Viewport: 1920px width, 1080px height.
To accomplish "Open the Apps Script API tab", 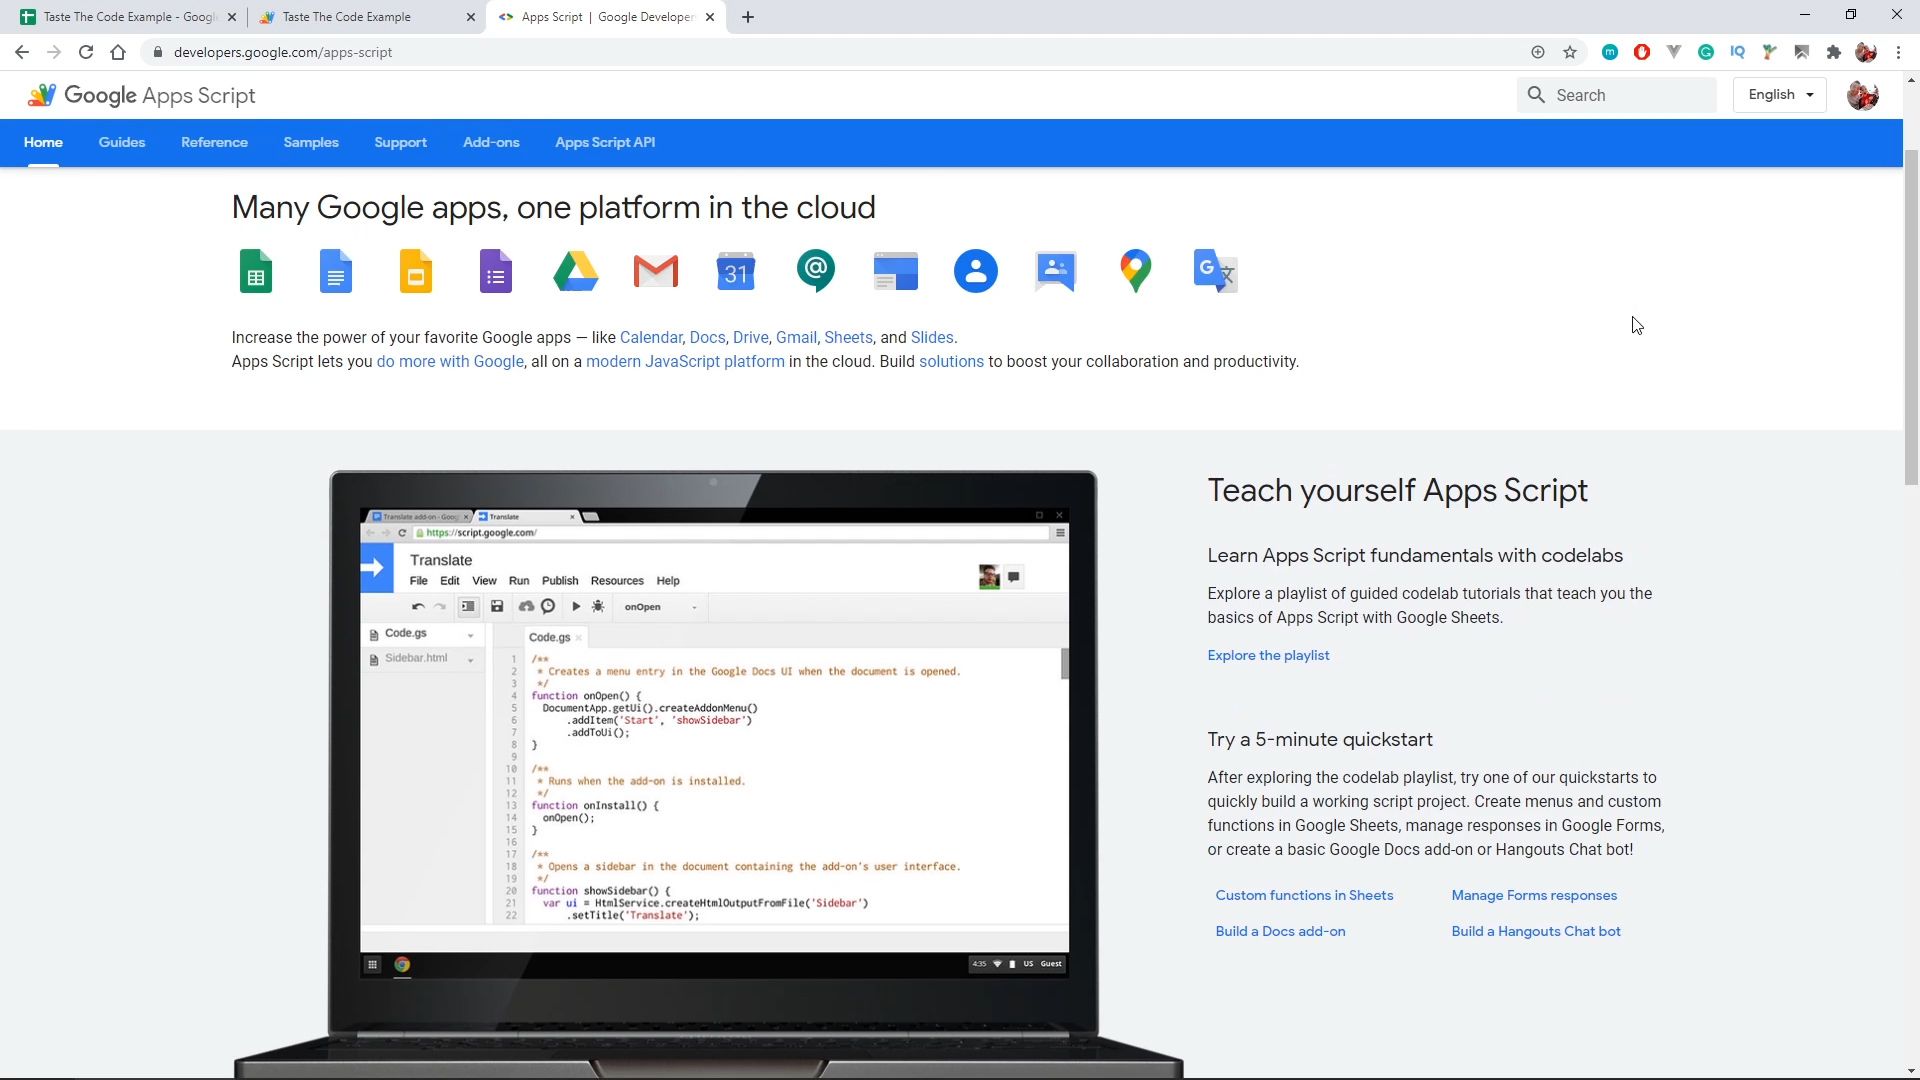I will pyautogui.click(x=605, y=142).
